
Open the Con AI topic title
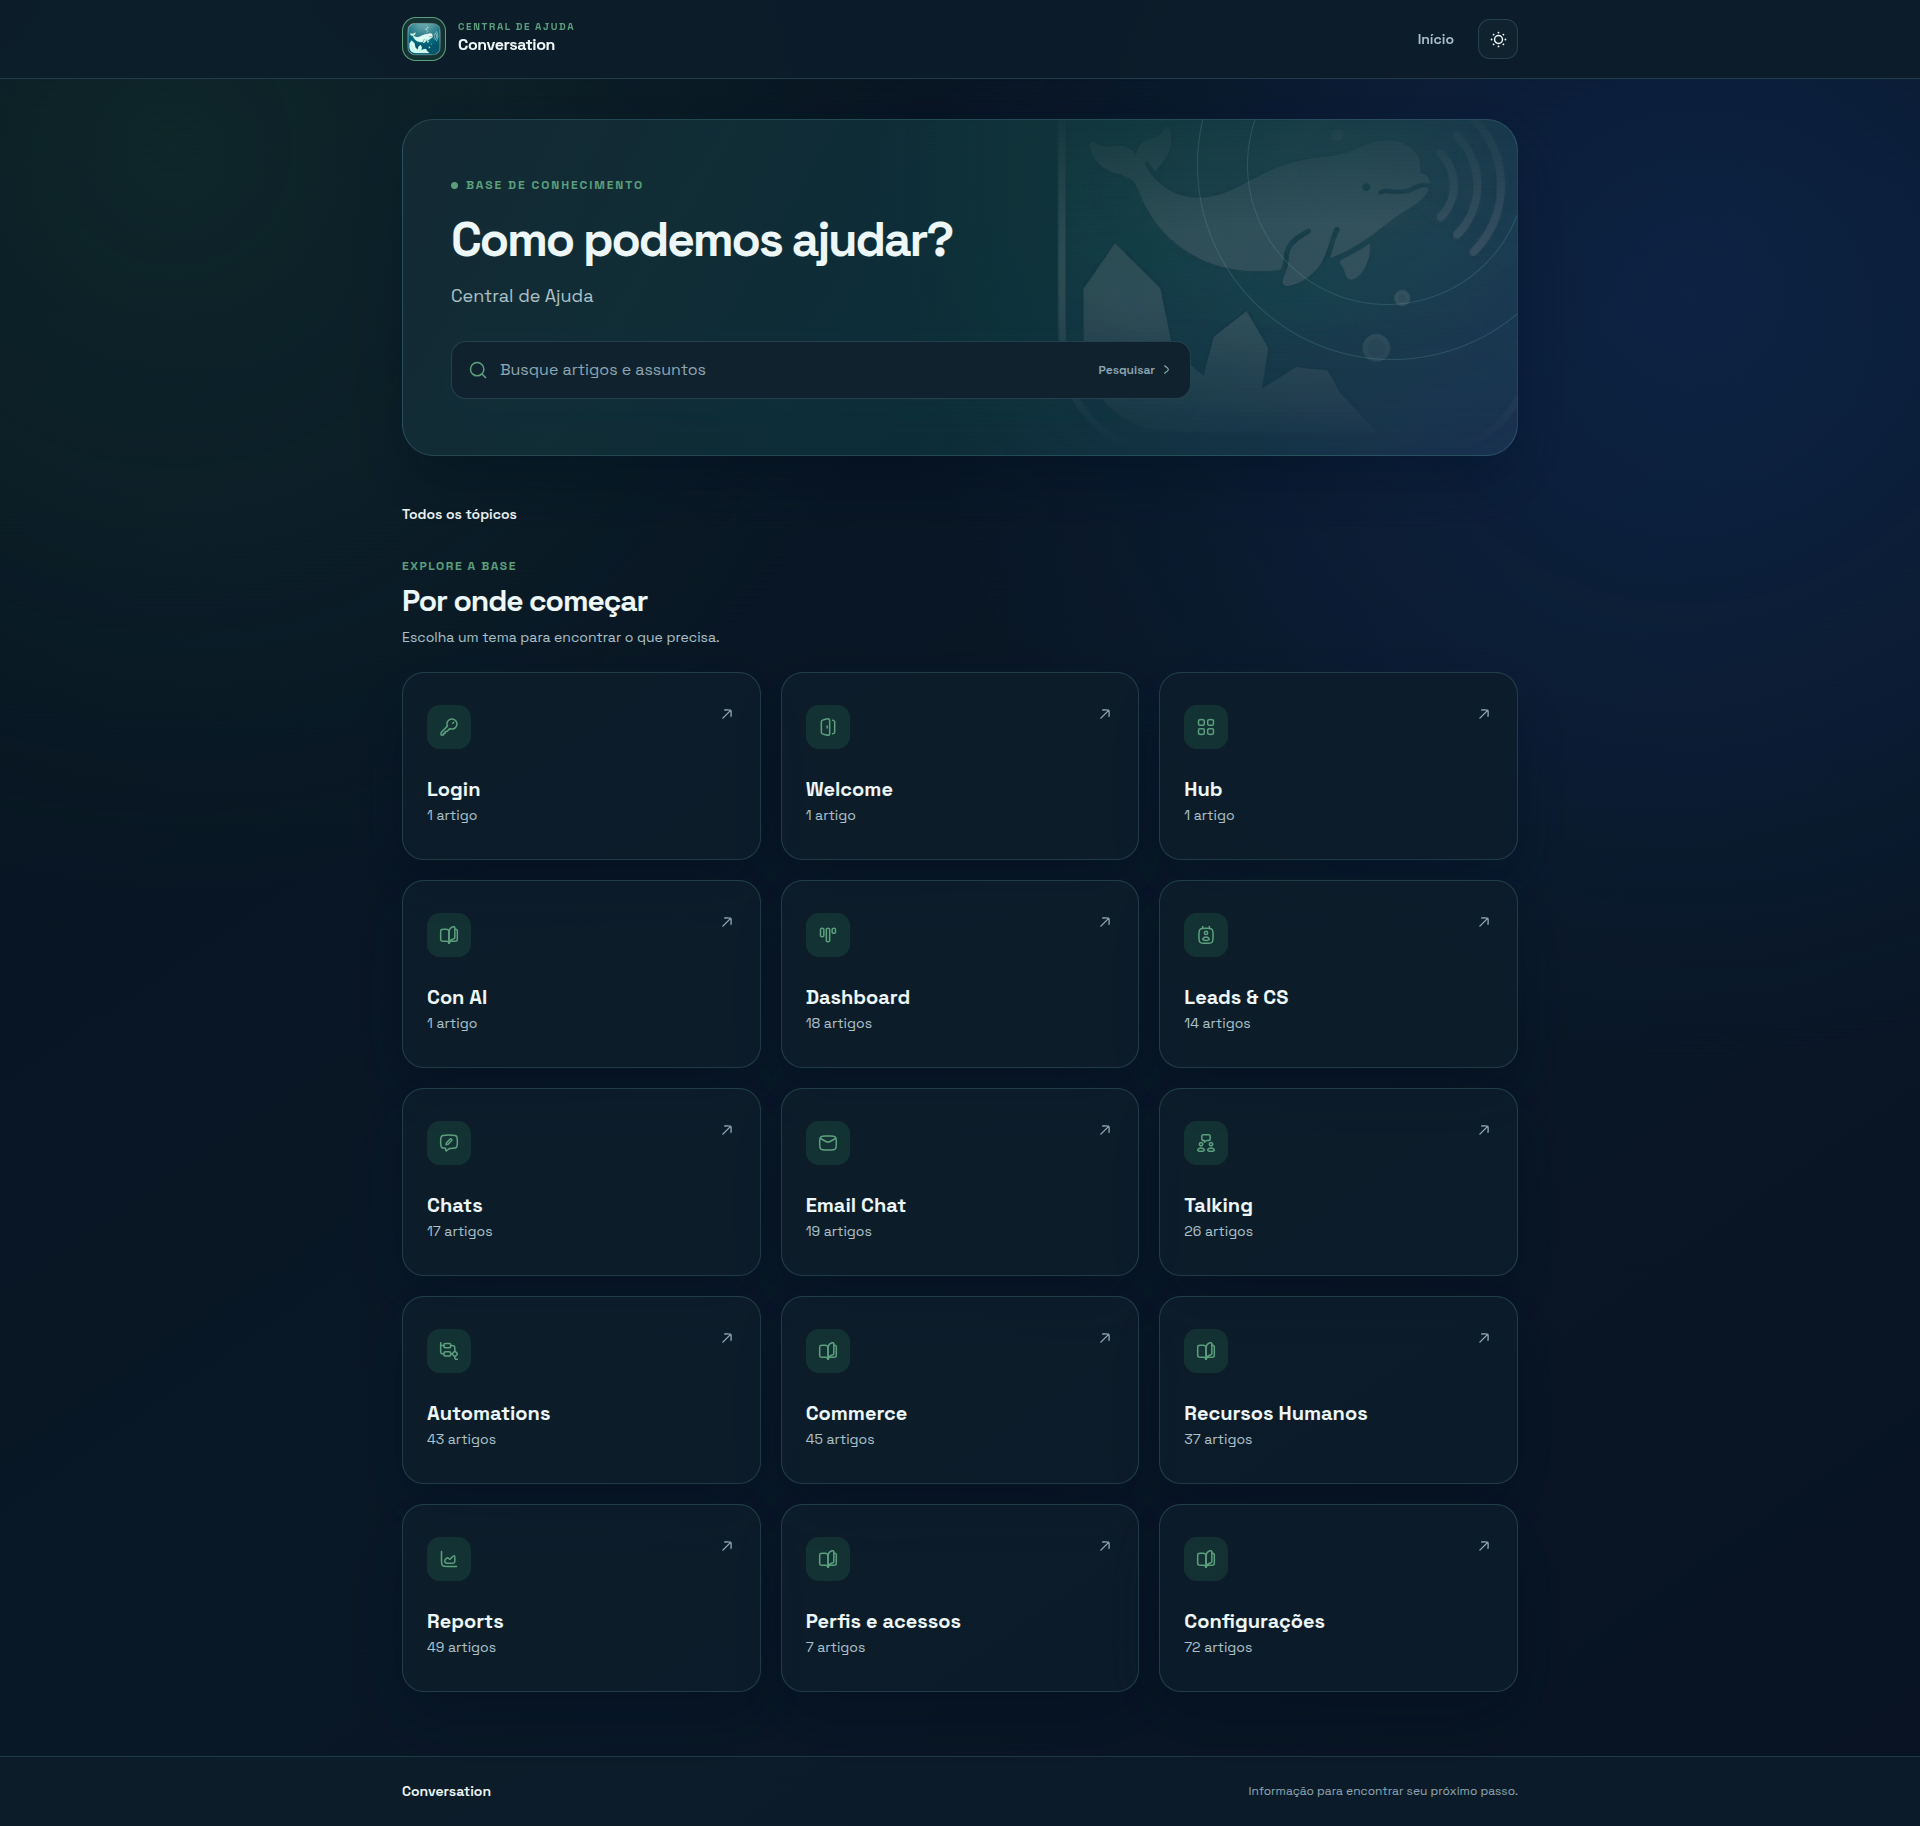click(457, 997)
